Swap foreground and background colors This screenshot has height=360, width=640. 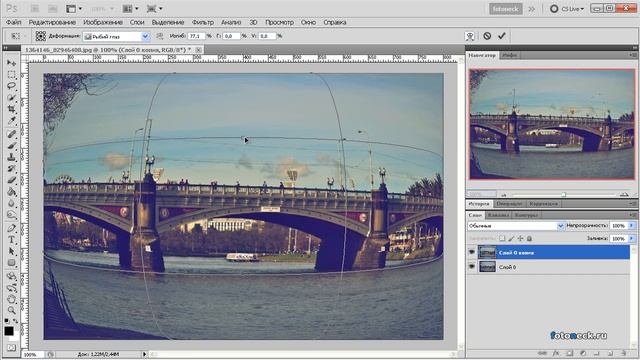15,321
